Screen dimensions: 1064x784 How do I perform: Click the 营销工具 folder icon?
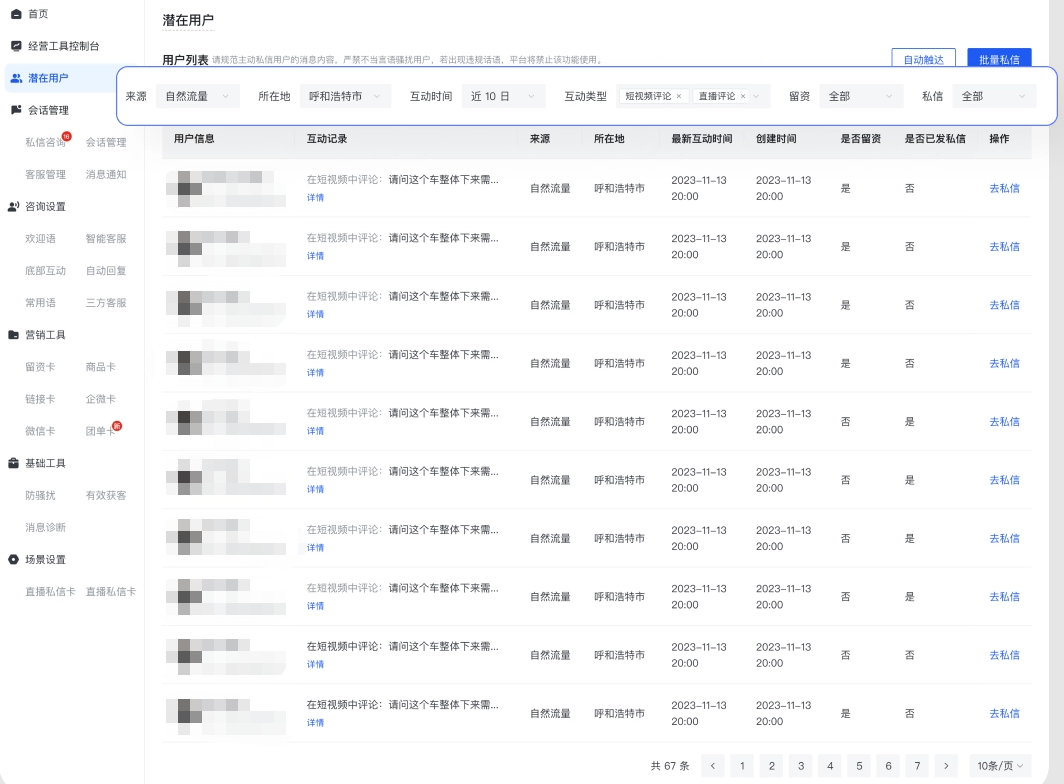(14, 335)
